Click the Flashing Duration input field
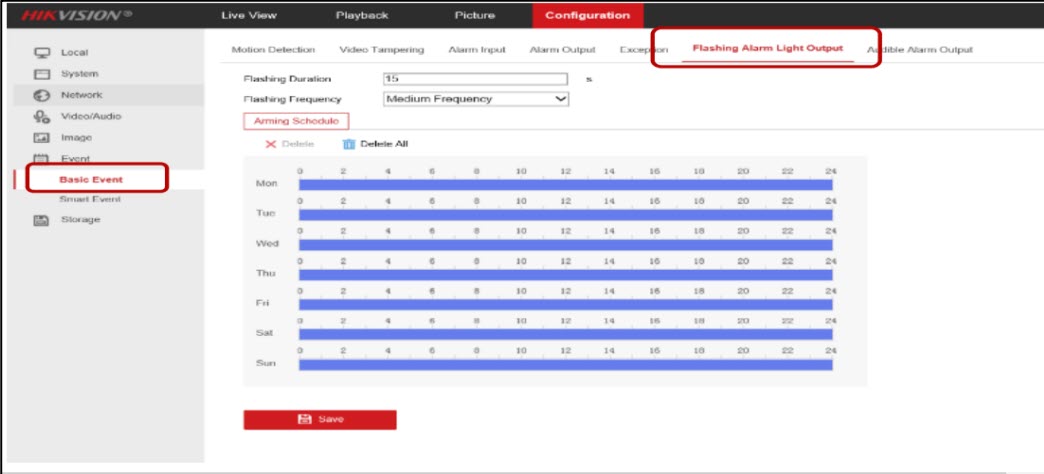1044x474 pixels. point(475,78)
